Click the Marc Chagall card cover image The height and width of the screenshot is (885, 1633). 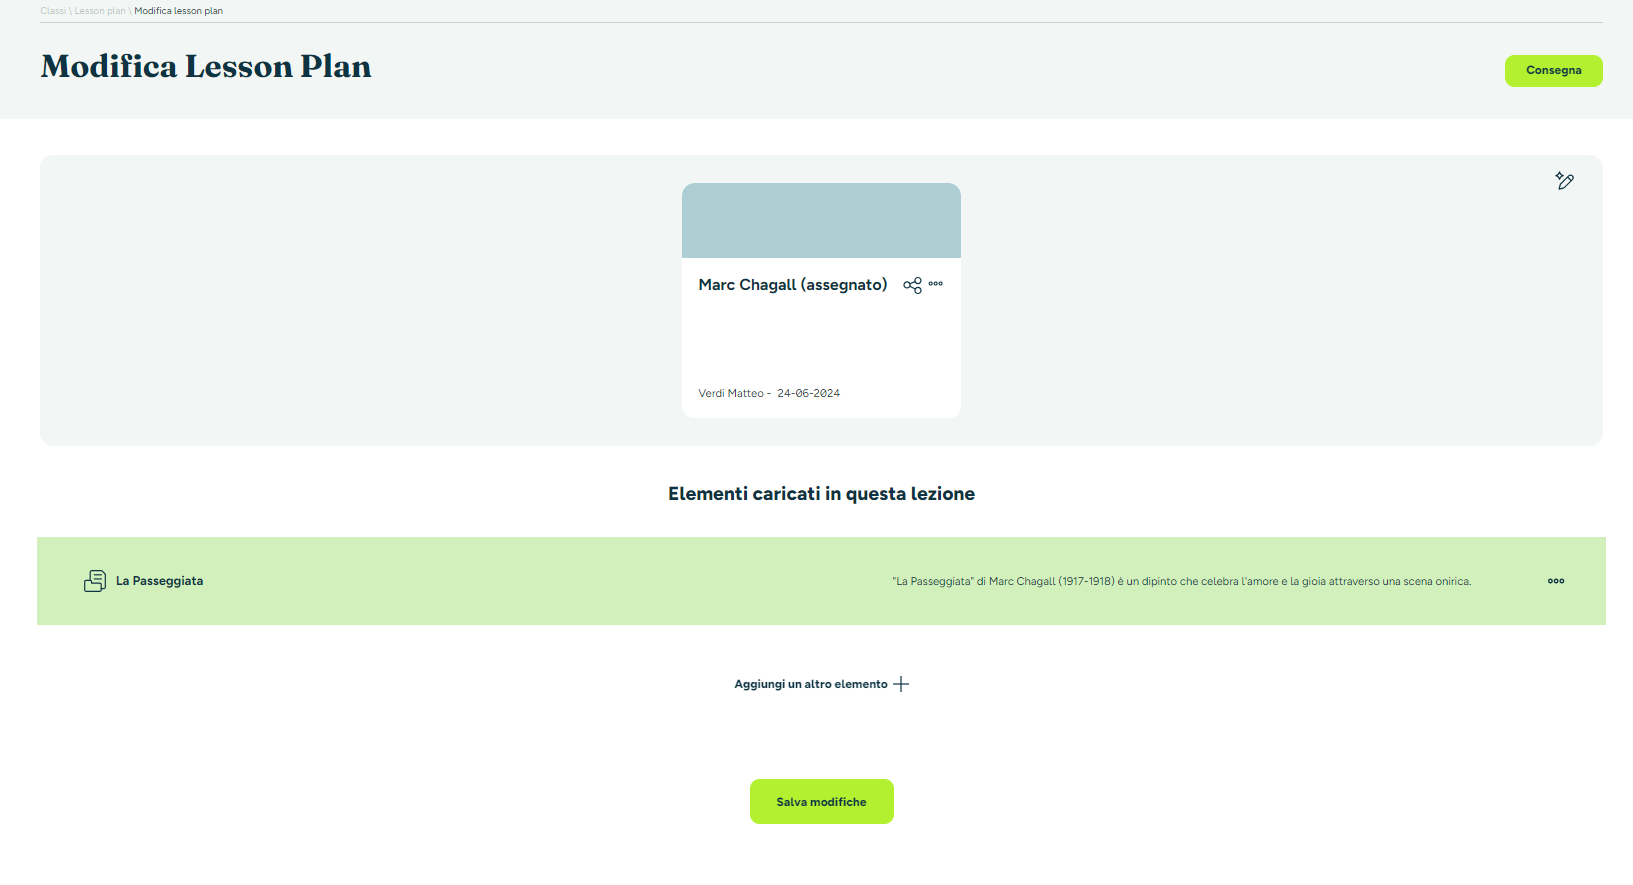click(821, 220)
